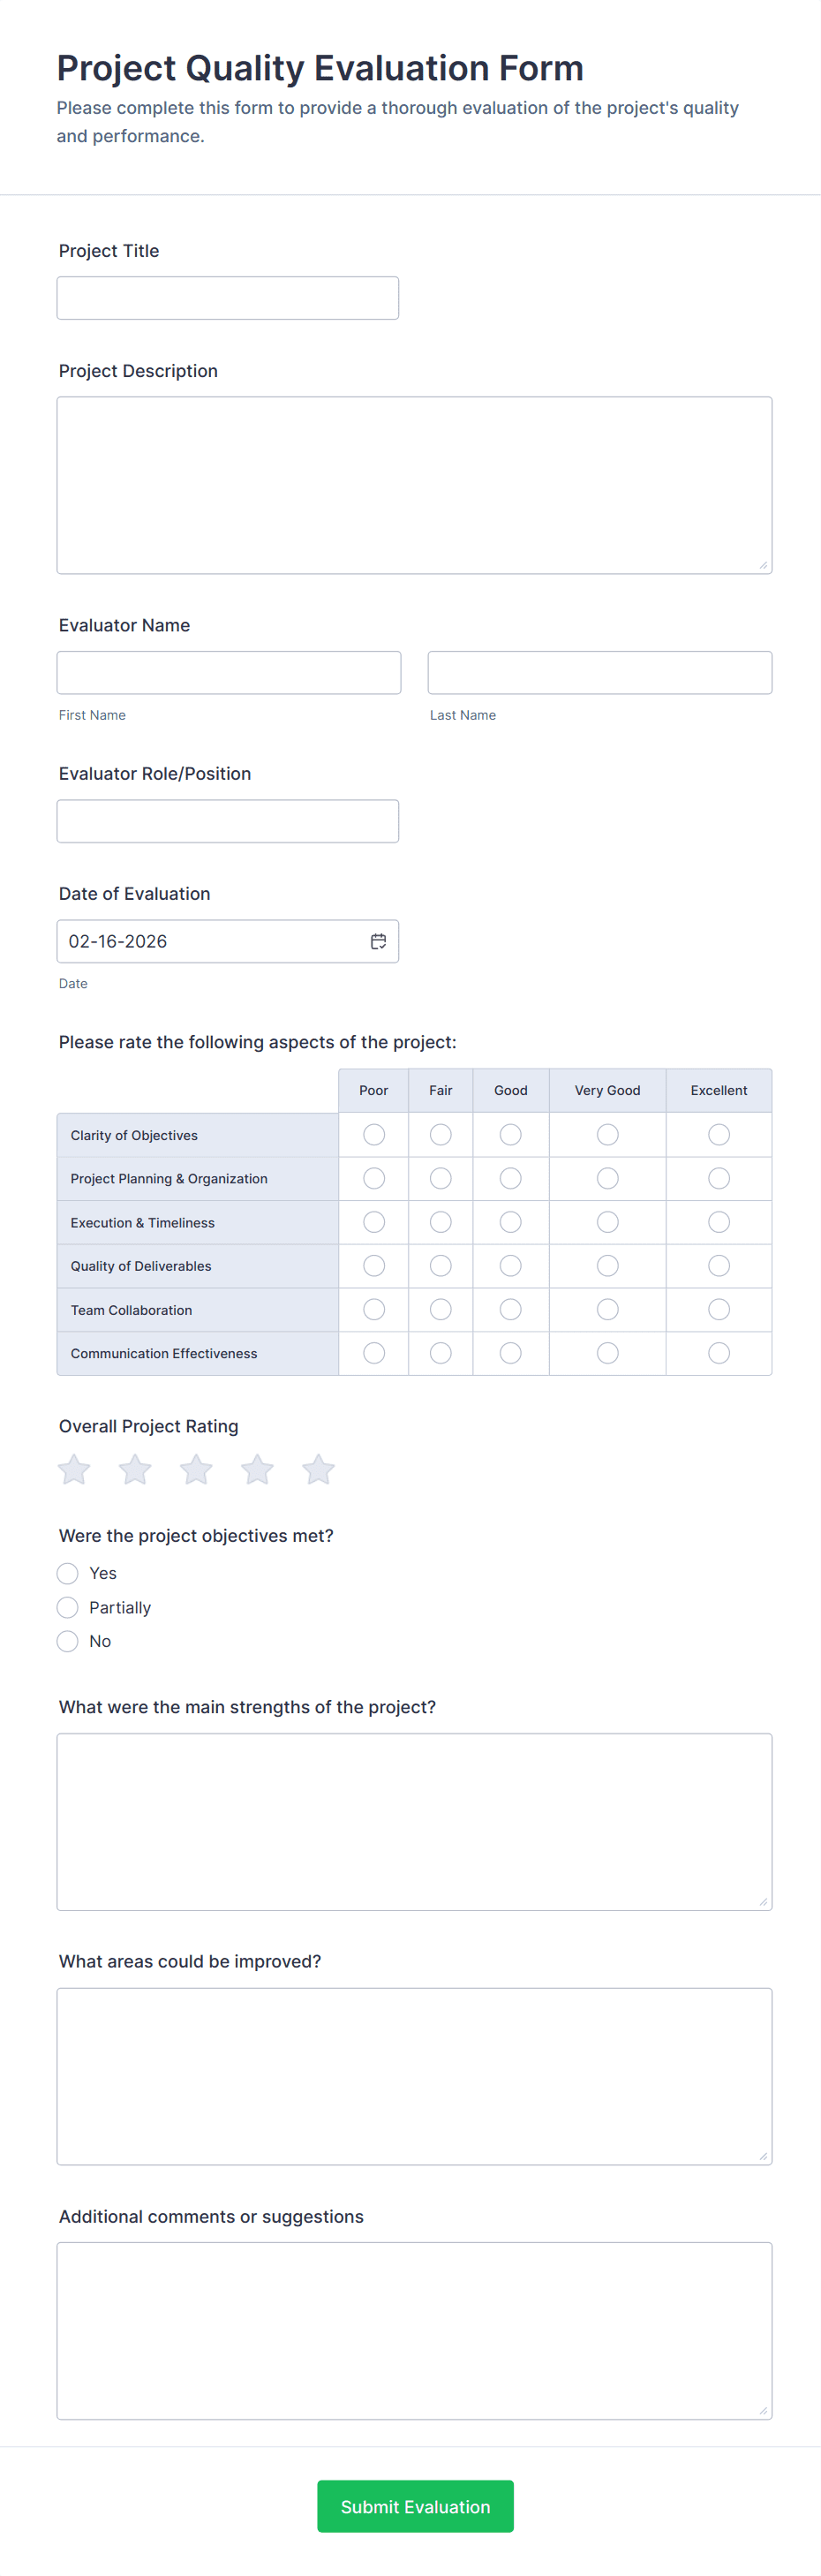
Task: Click the Evaluator First Name field
Action: click(229, 672)
